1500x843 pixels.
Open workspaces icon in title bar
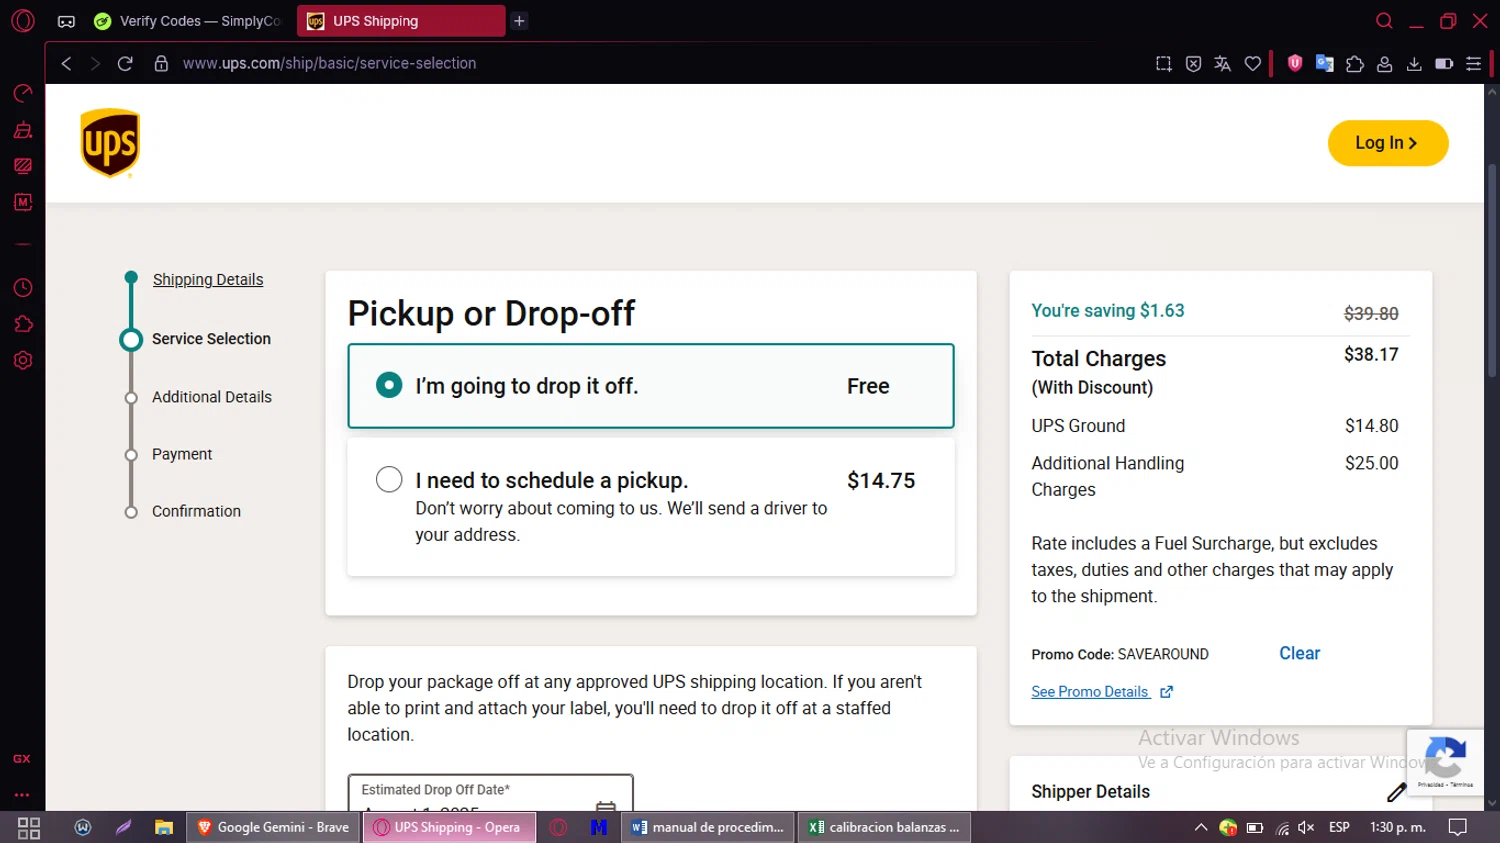point(66,21)
